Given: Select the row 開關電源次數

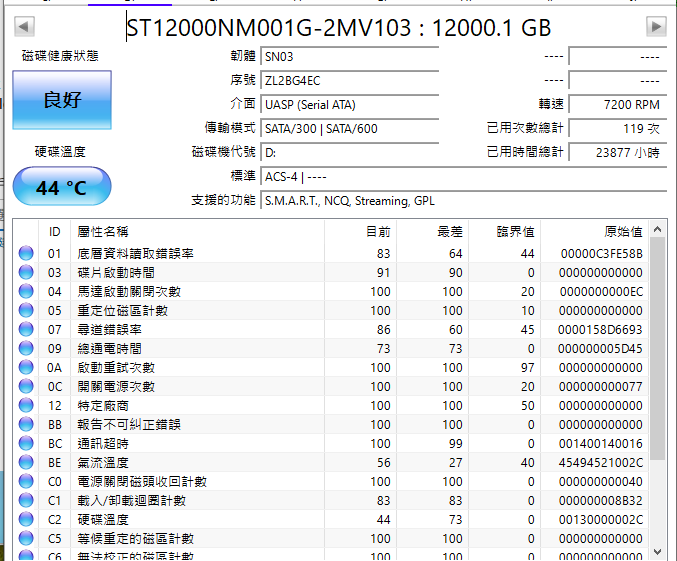Looking at the screenshot, I should [331, 386].
